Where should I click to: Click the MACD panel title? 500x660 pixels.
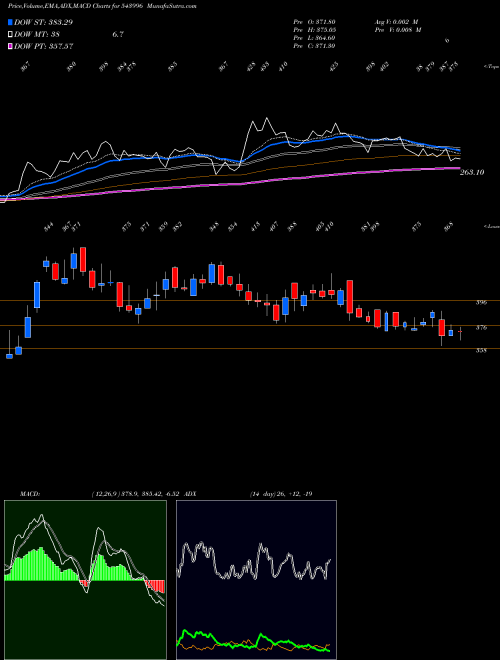30,494
